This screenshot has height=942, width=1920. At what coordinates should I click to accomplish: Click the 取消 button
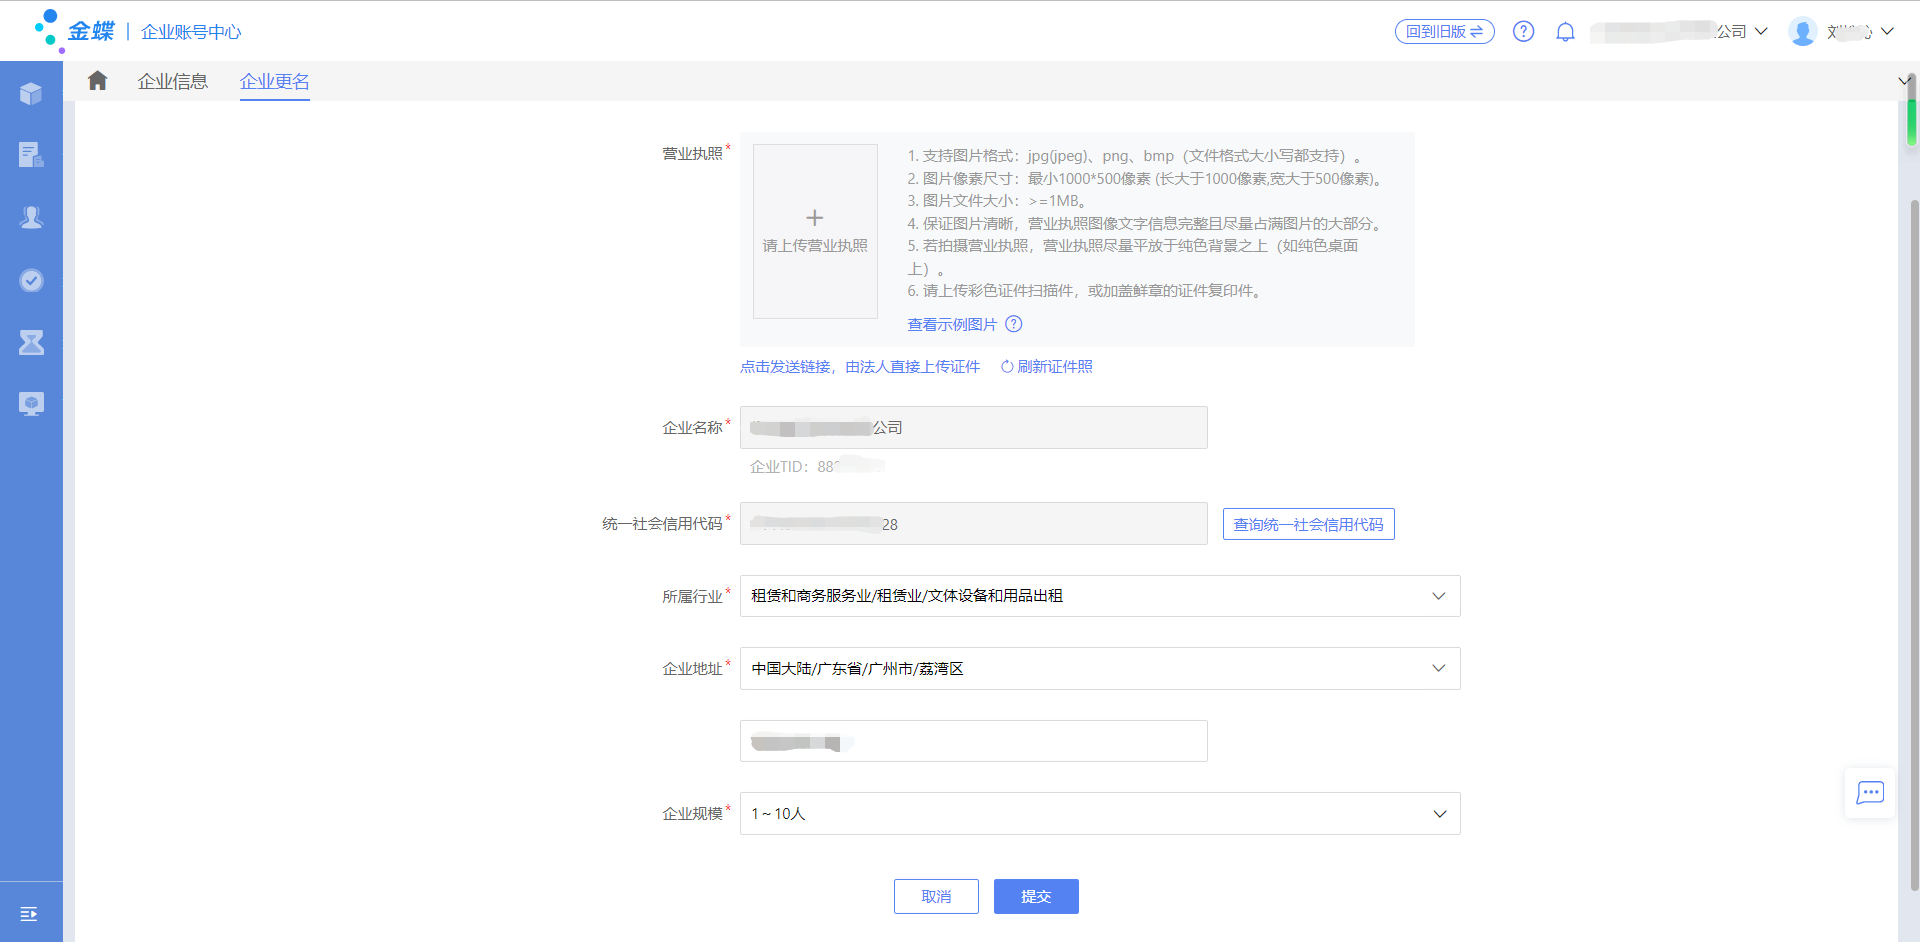click(936, 897)
